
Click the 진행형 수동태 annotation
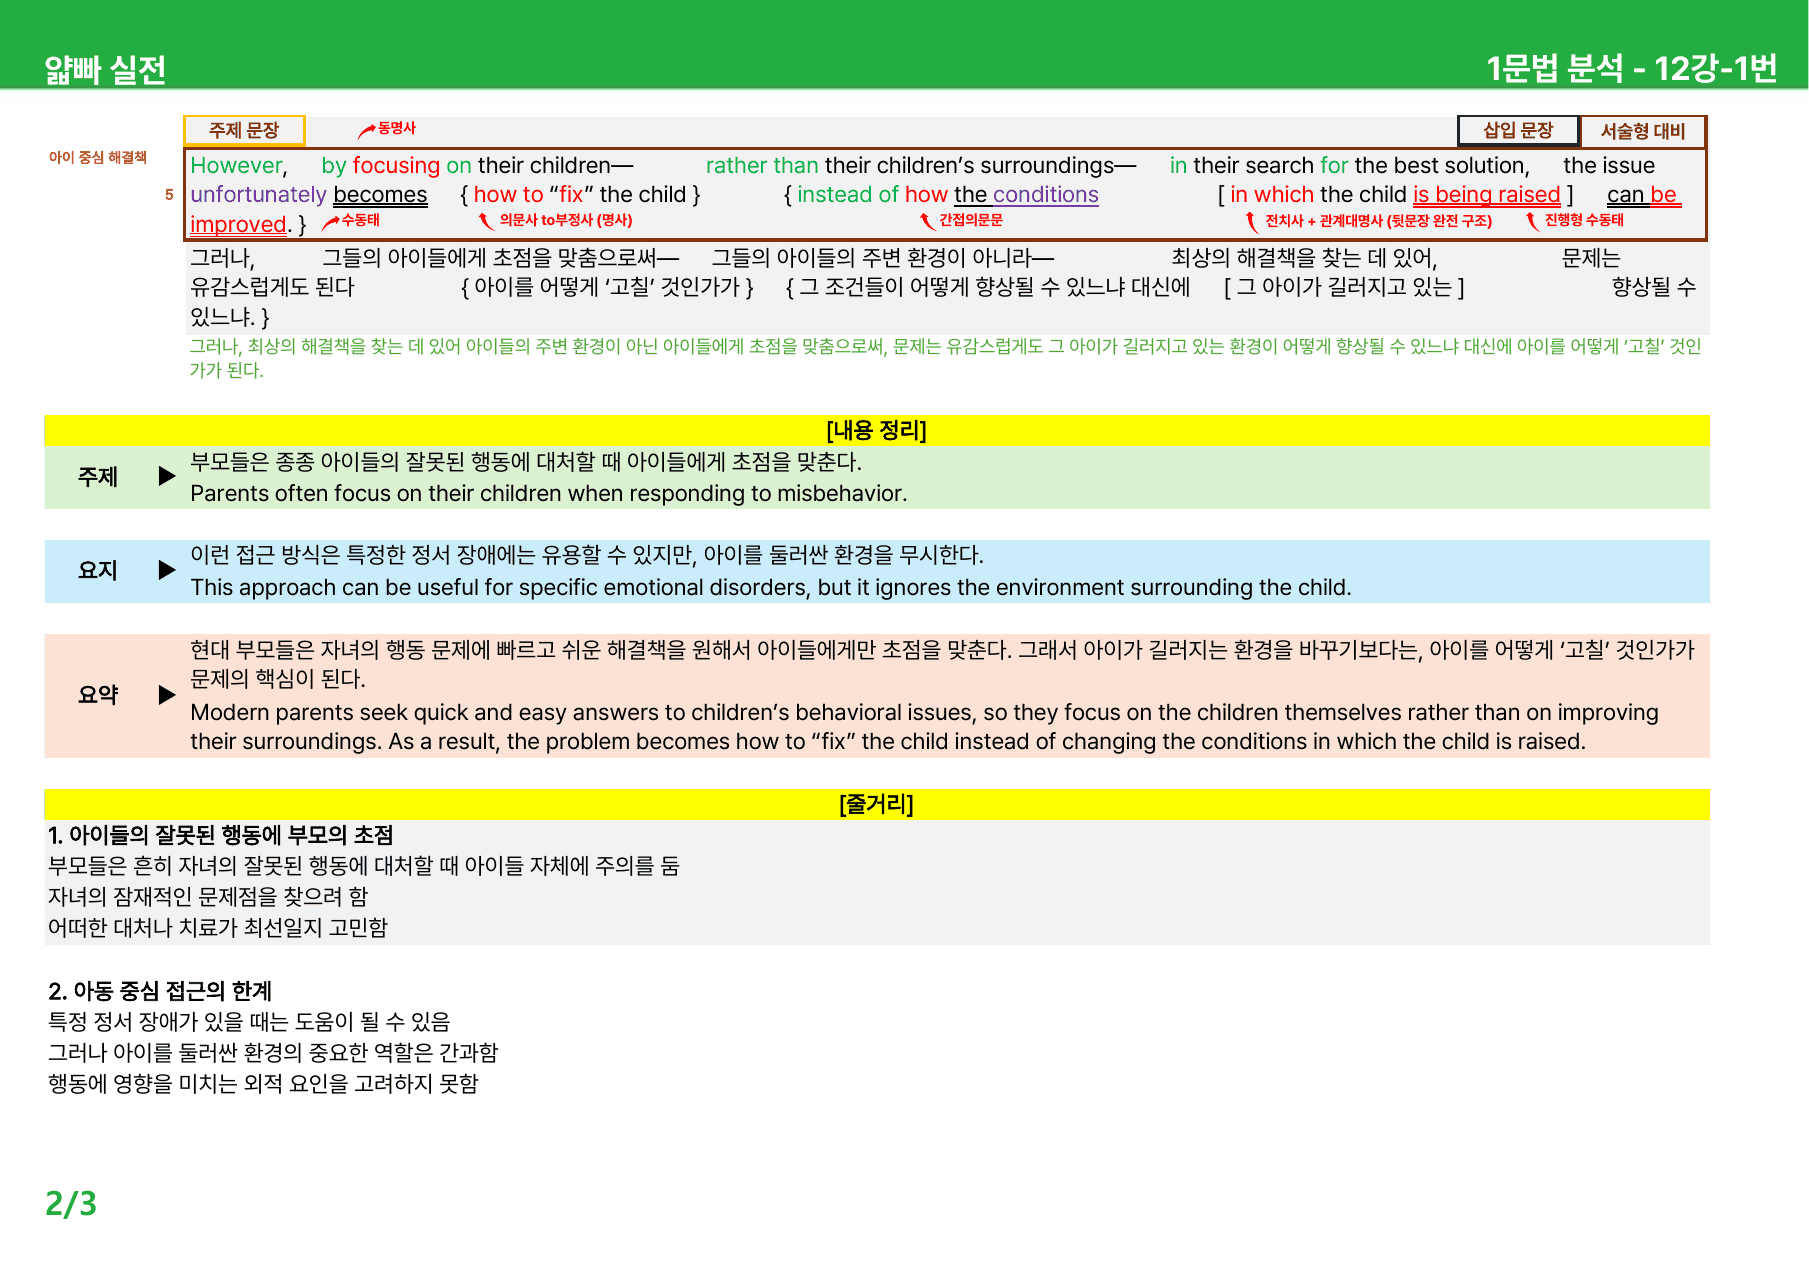click(1584, 220)
